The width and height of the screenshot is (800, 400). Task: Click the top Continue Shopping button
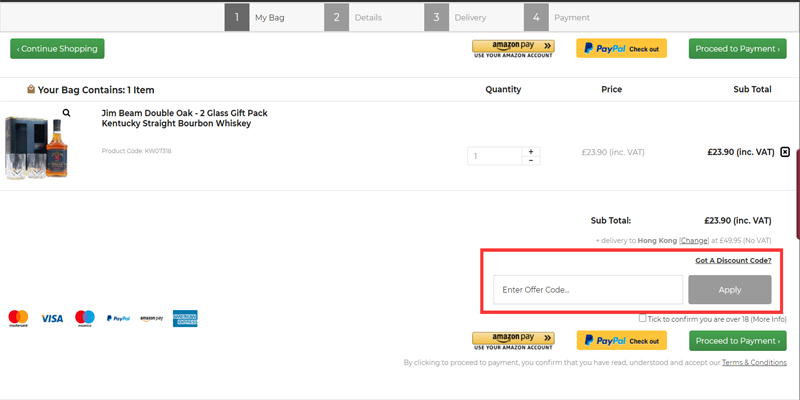pos(57,48)
